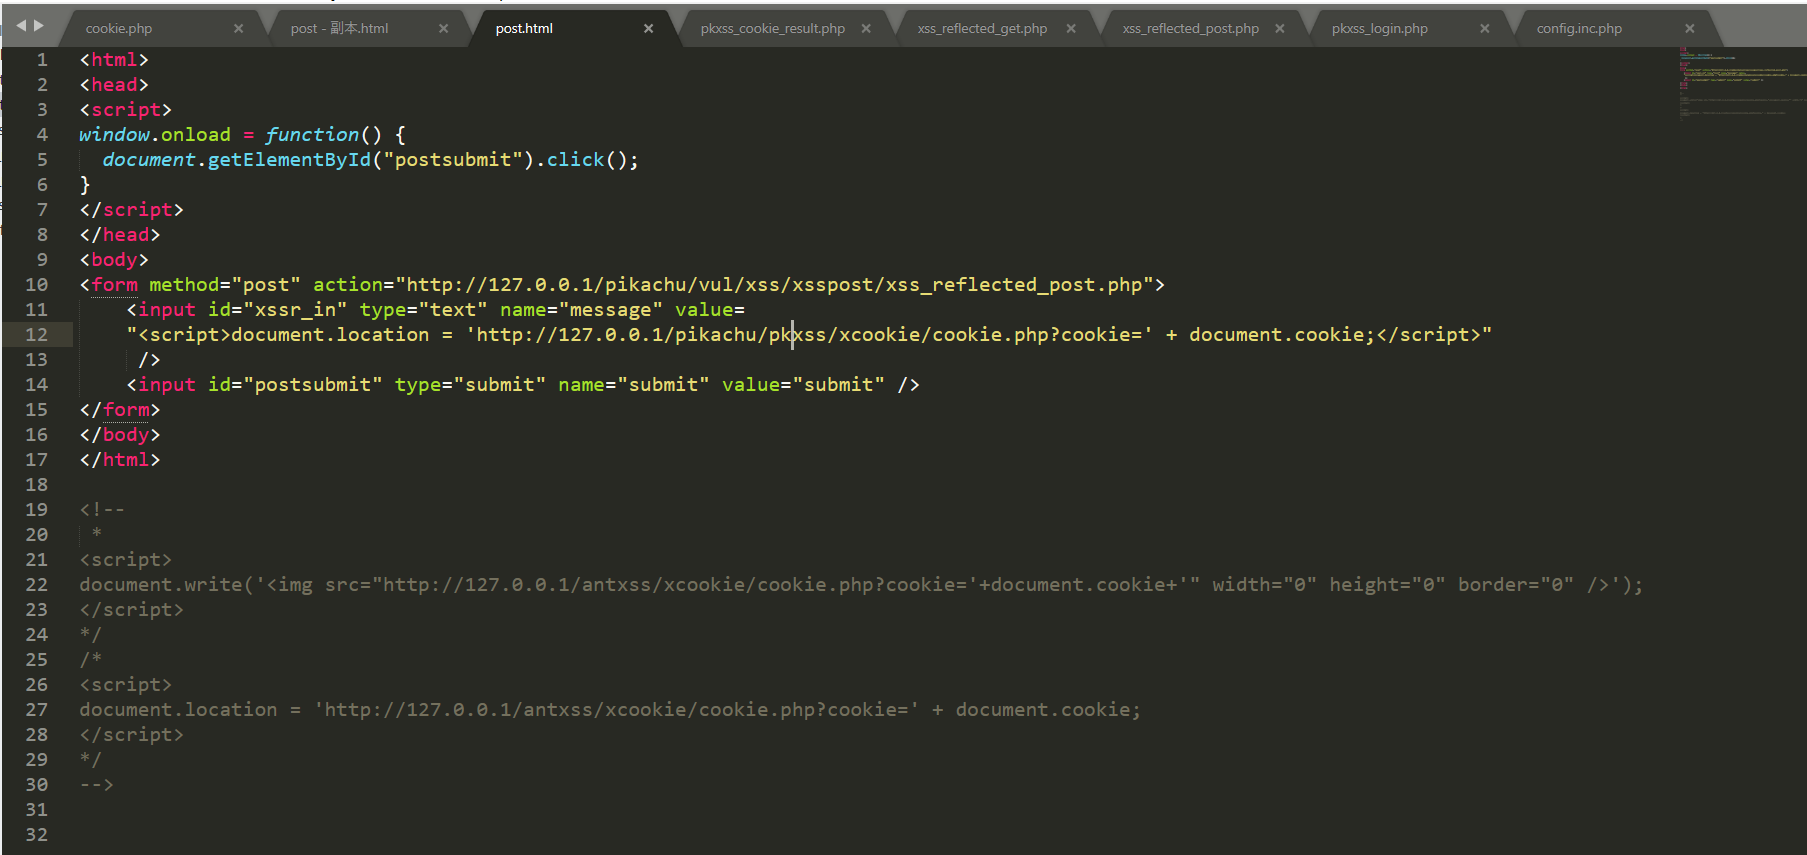Click line number 12 in gutter
Image resolution: width=1807 pixels, height=855 pixels.
[37, 334]
